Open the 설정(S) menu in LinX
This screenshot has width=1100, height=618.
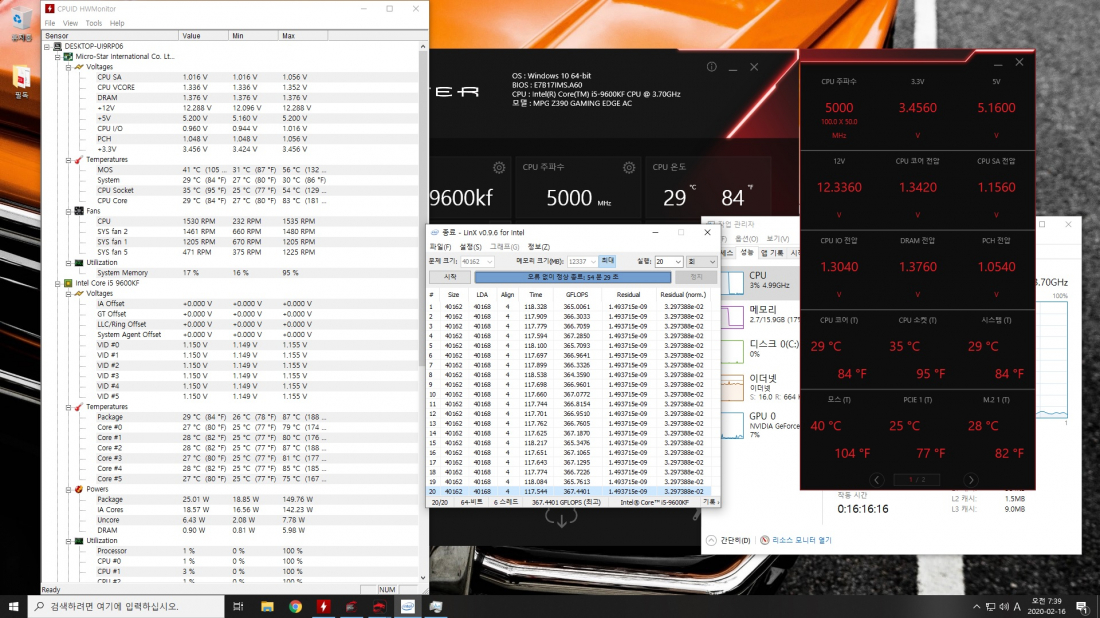(470, 247)
